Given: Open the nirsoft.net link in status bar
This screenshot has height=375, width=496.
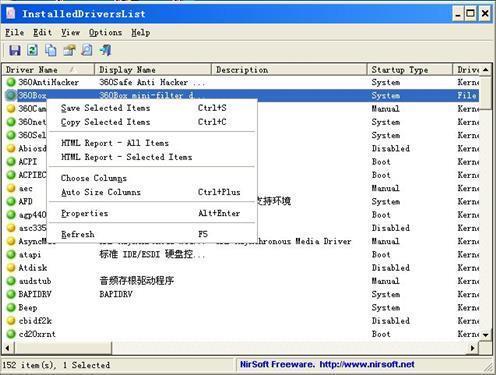Looking at the screenshot, I should 367,364.
